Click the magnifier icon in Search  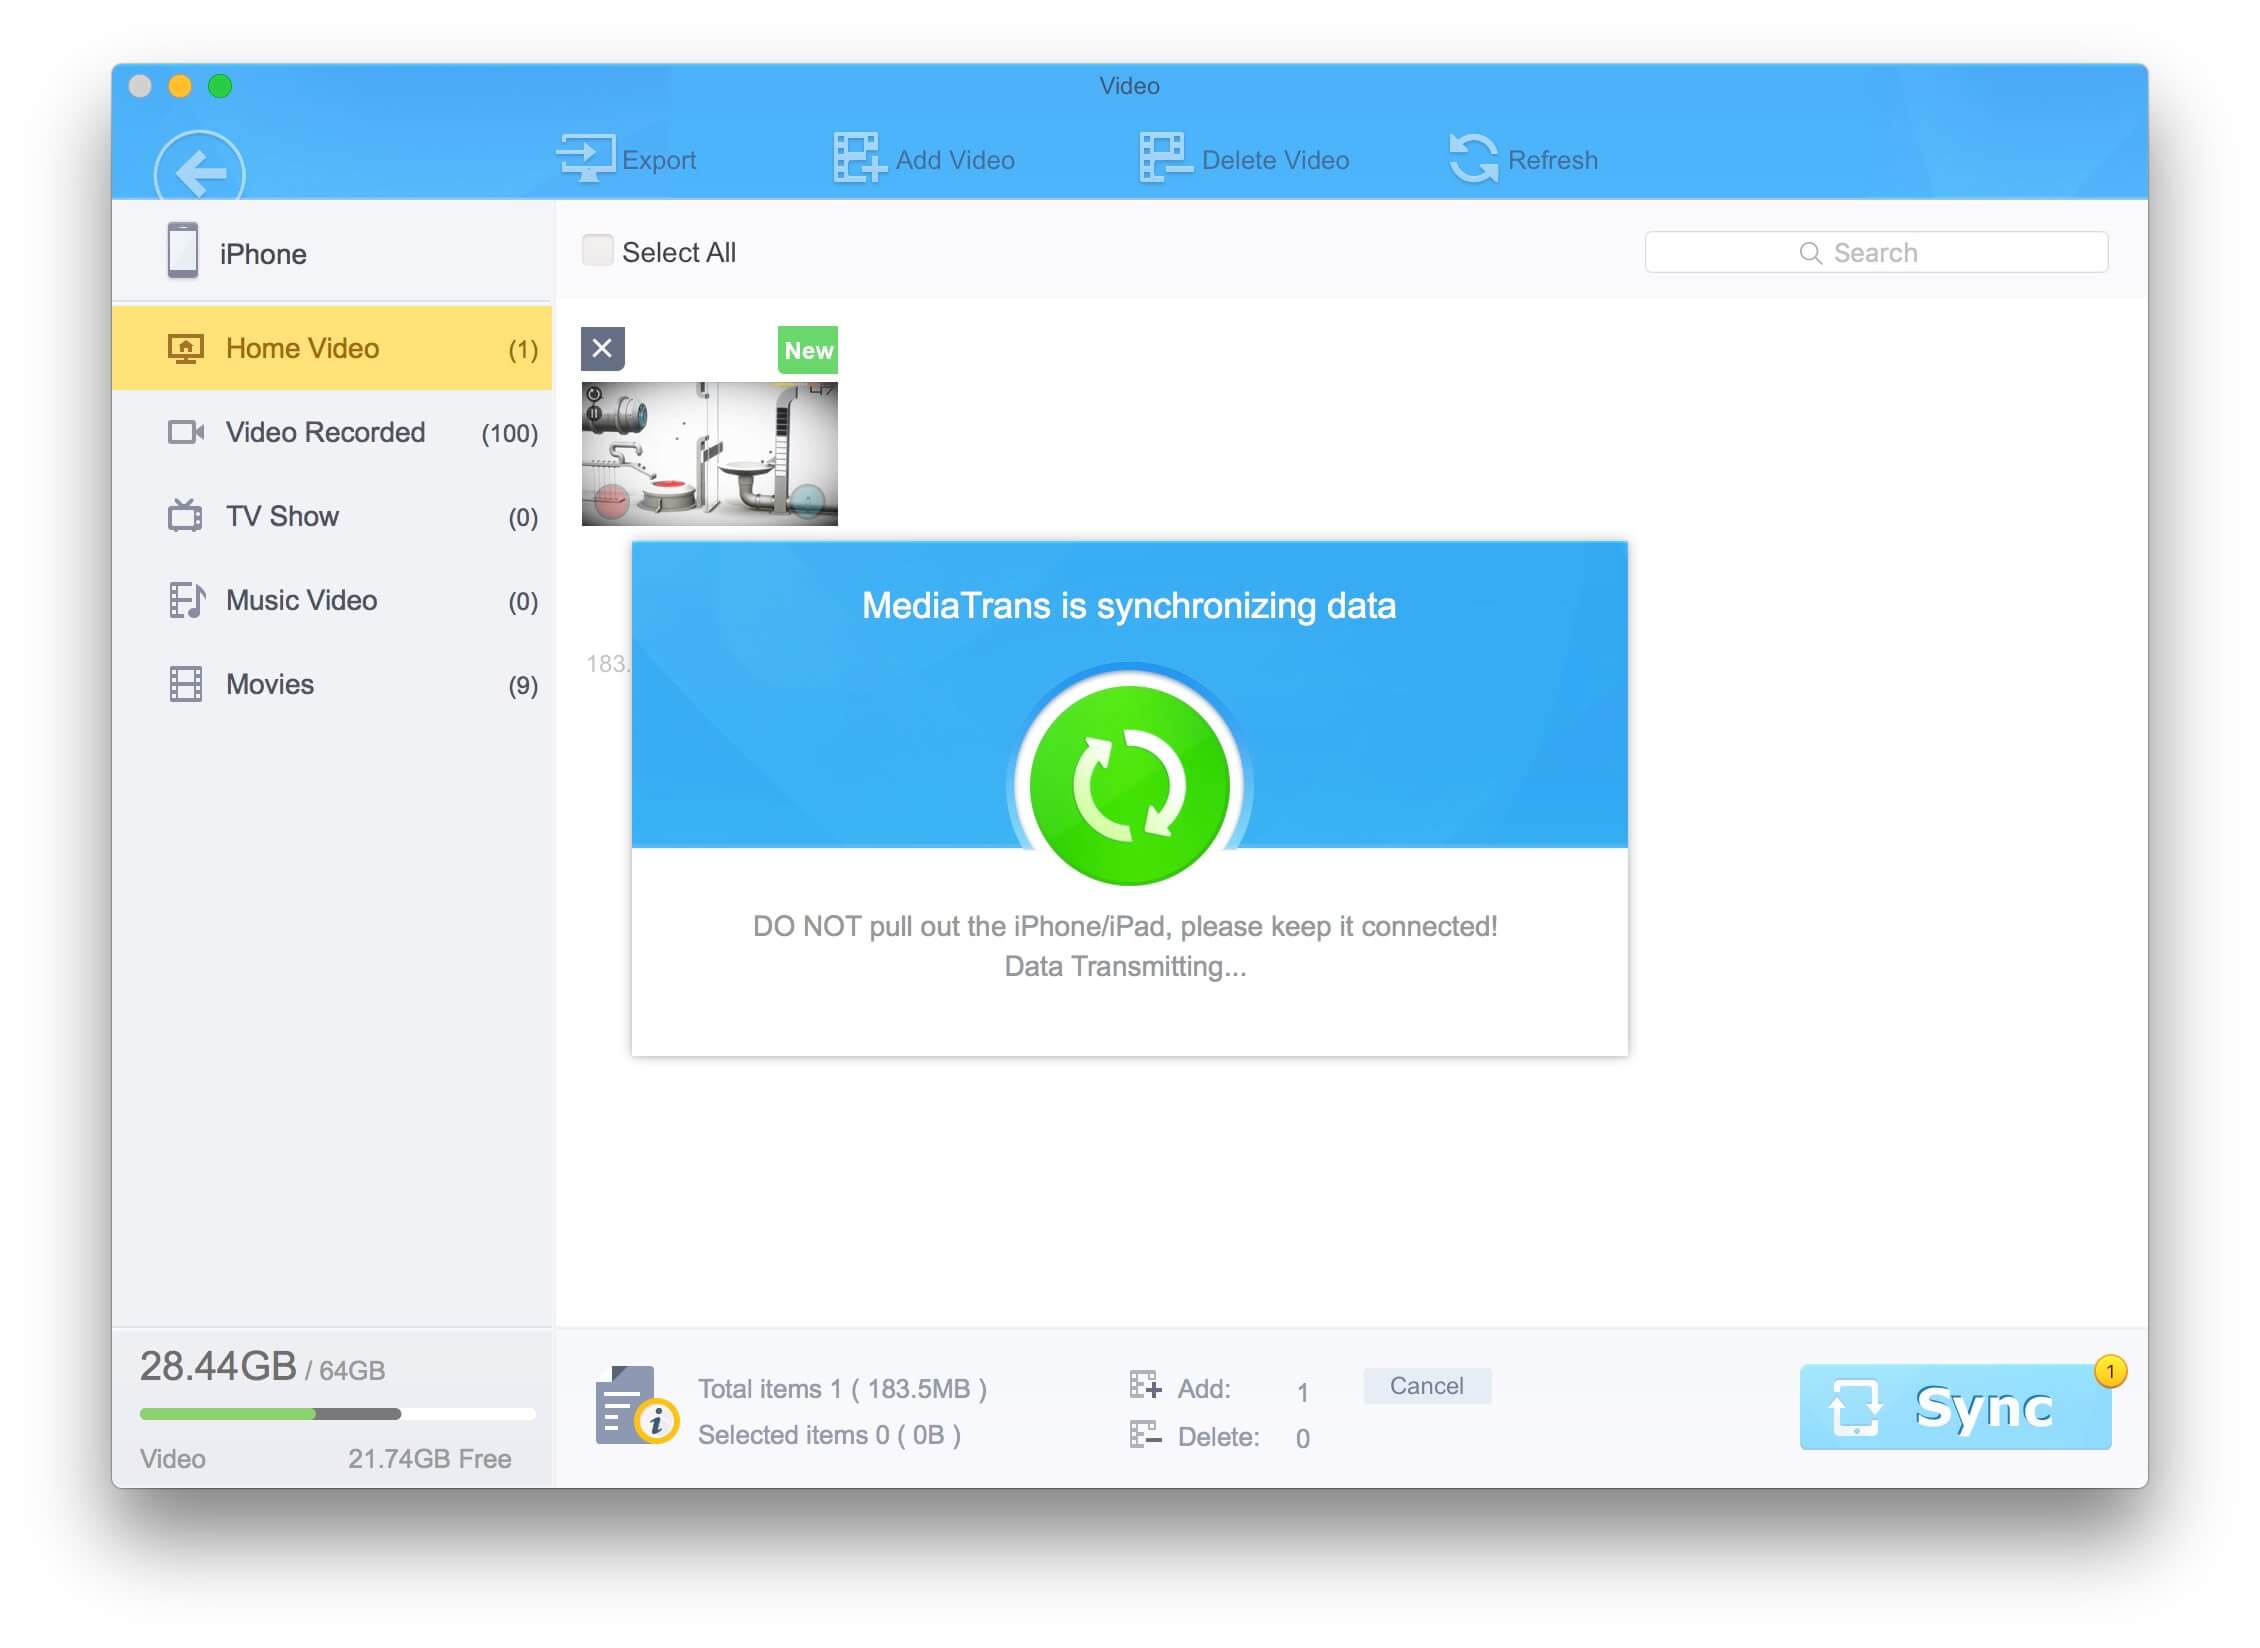coord(1810,253)
